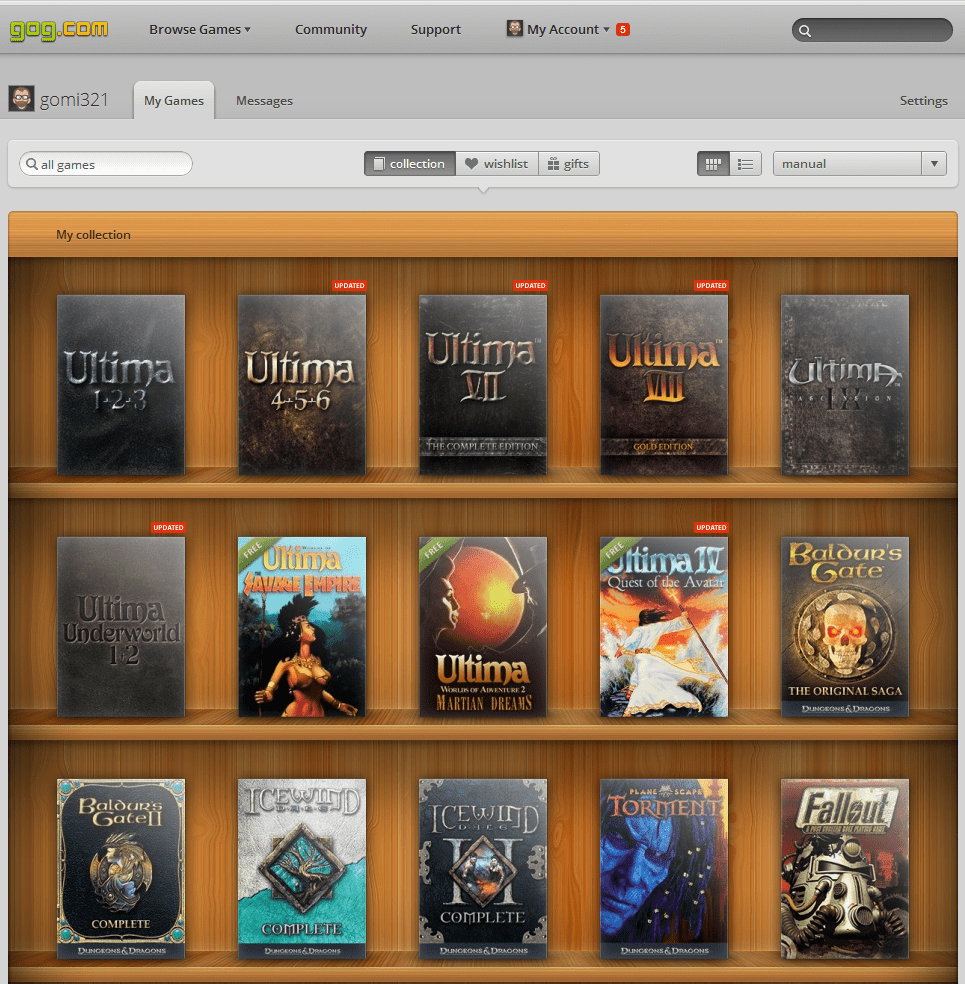This screenshot has height=984, width=965.
Task: Open Baldur's Gate II Complete cover
Action: [x=121, y=869]
